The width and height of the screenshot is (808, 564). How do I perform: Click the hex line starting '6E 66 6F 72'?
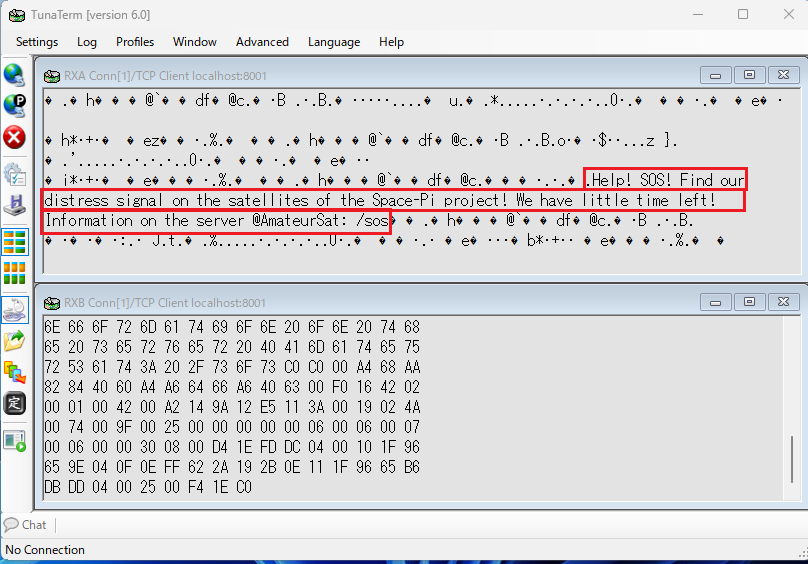232,327
